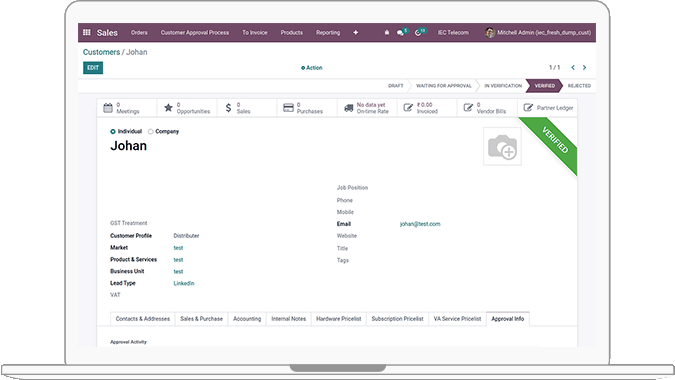Switch to the Hardware Pricelist tab
Viewport: 675px width, 380px height.
tap(338, 319)
